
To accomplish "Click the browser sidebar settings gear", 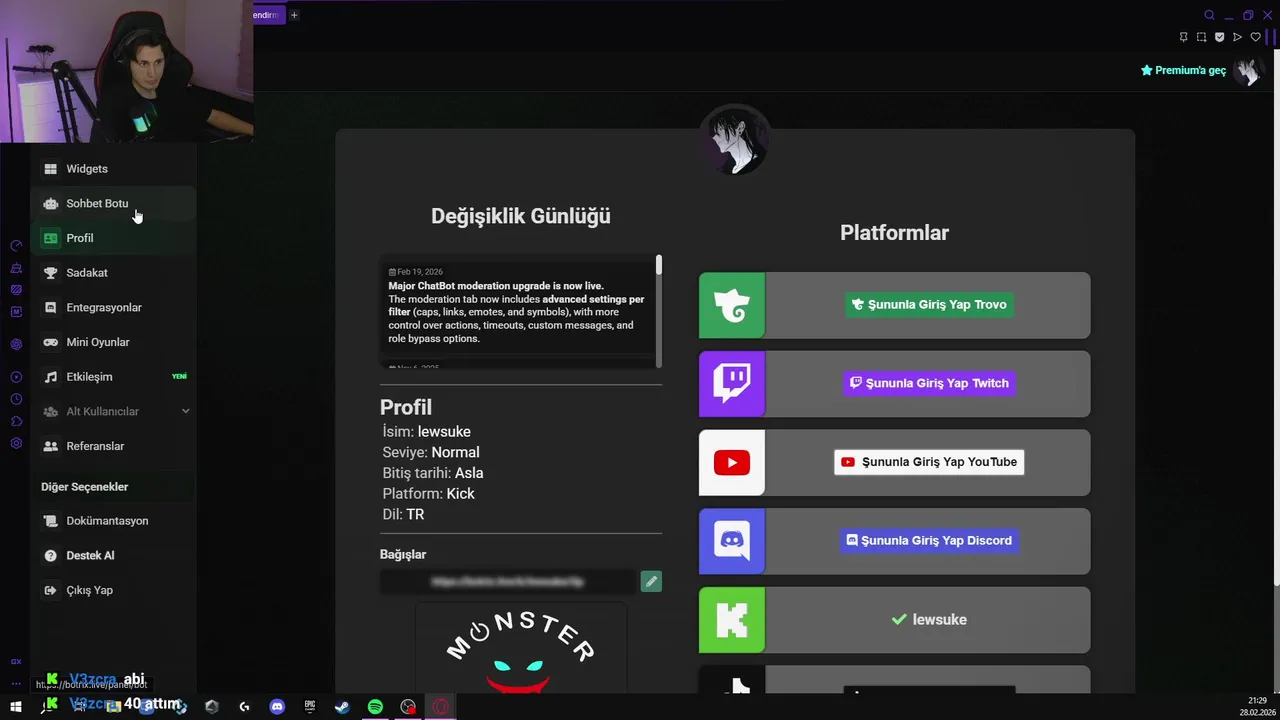I will coord(16,443).
